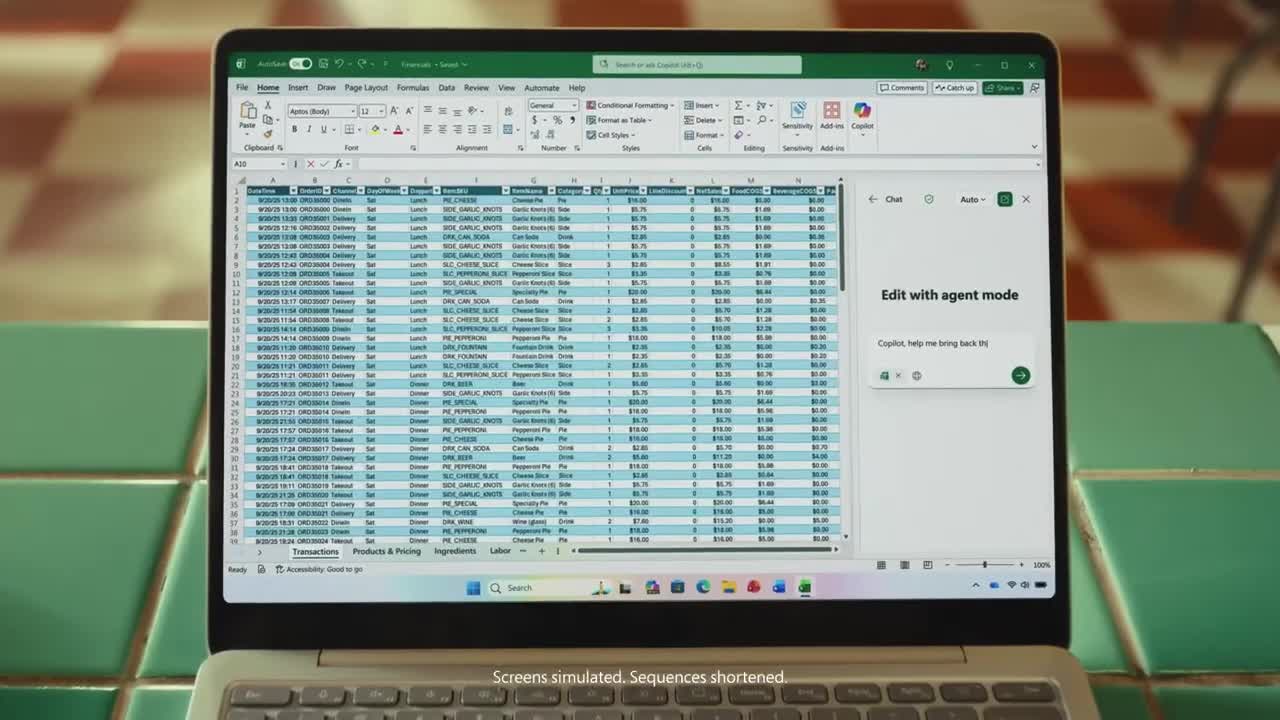Click the Comments button
Image resolution: width=1280 pixels, height=720 pixels.
[903, 88]
